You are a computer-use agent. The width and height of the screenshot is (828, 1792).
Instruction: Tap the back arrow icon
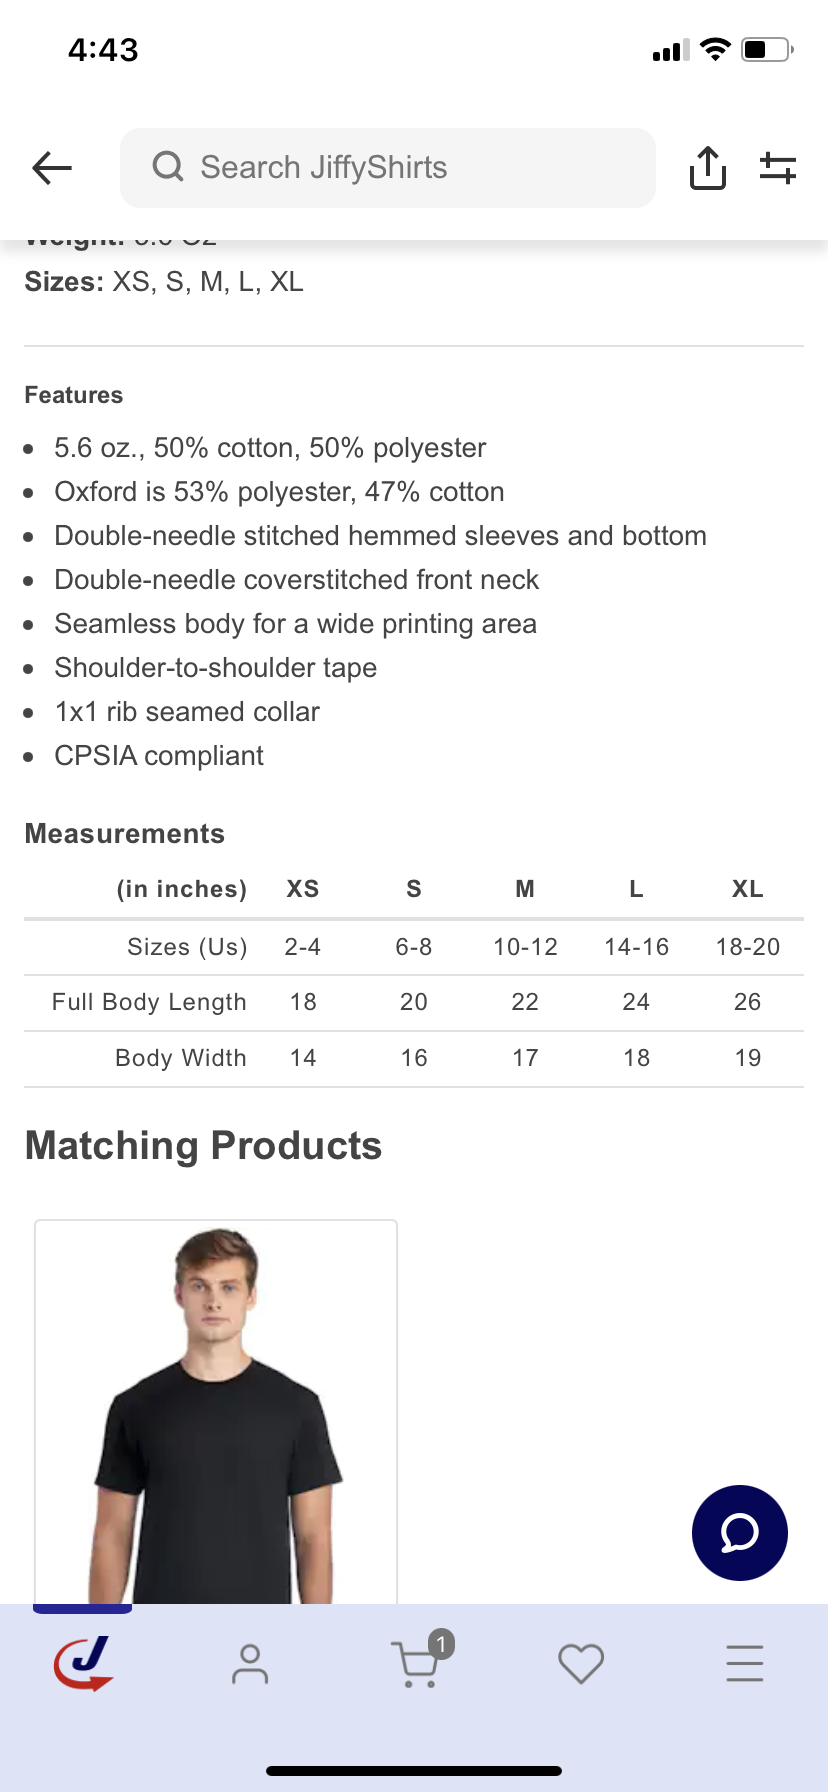[x=52, y=168]
